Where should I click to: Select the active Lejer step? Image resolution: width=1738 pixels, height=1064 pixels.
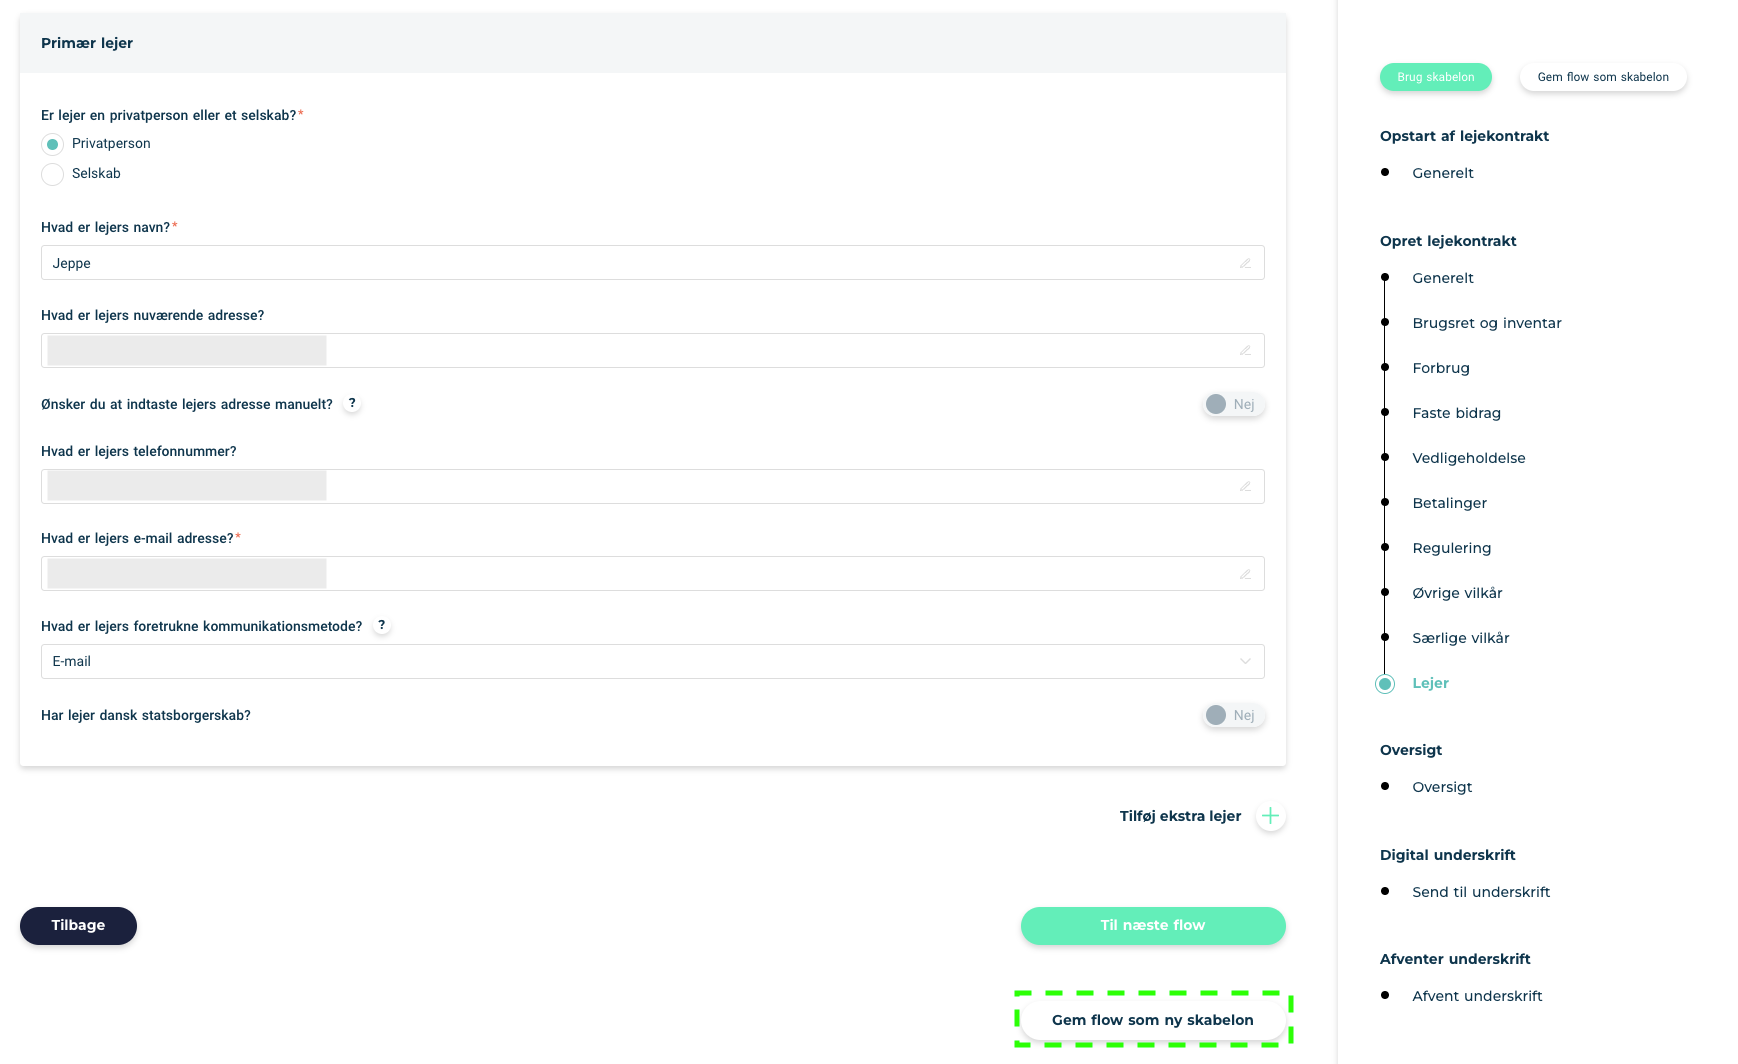tap(1430, 683)
